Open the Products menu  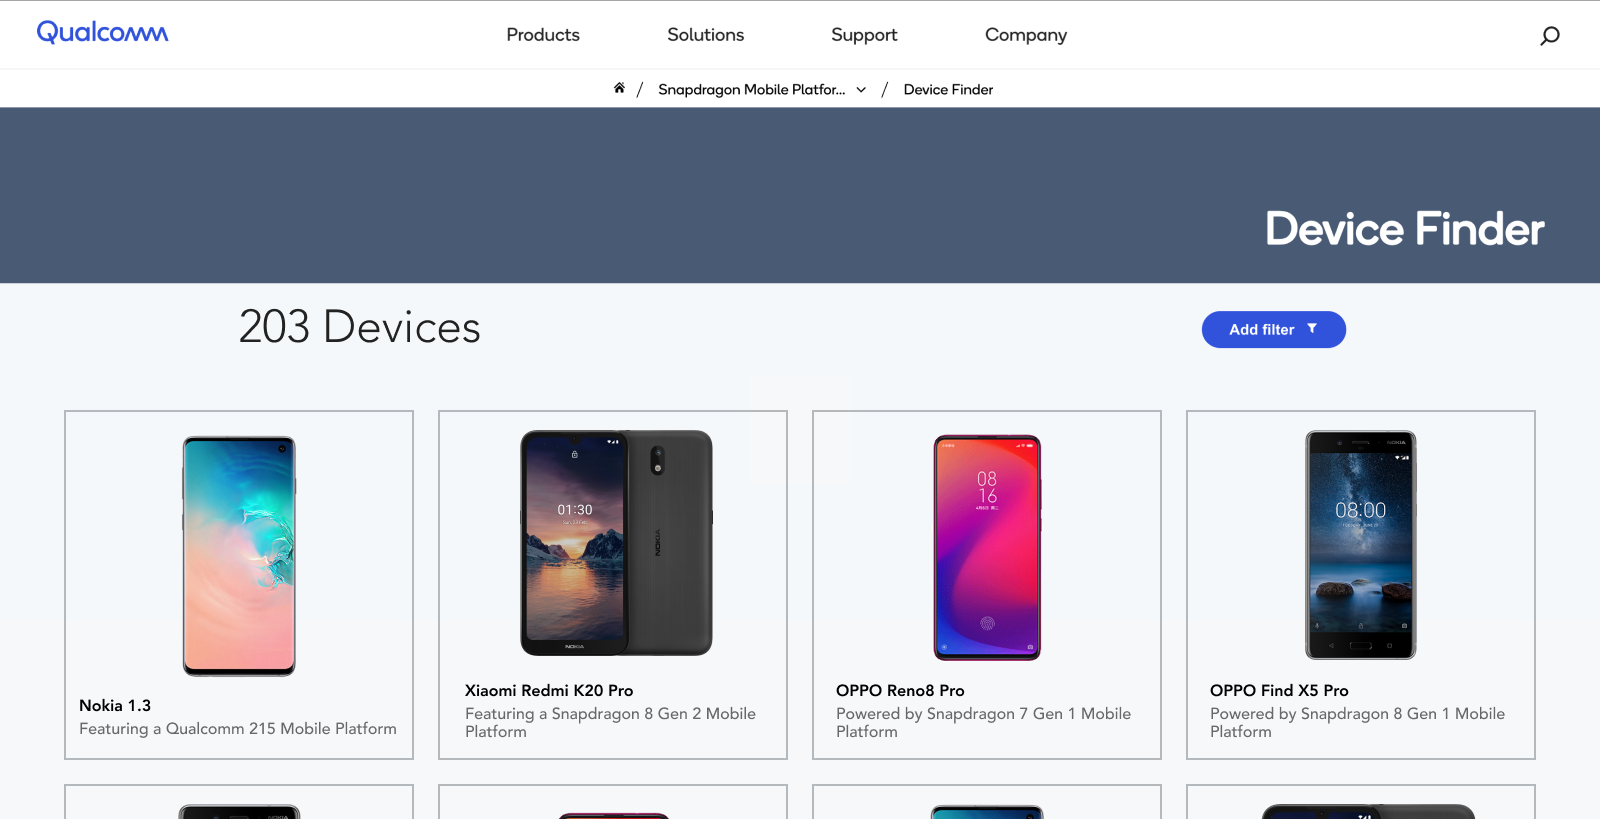(x=543, y=35)
